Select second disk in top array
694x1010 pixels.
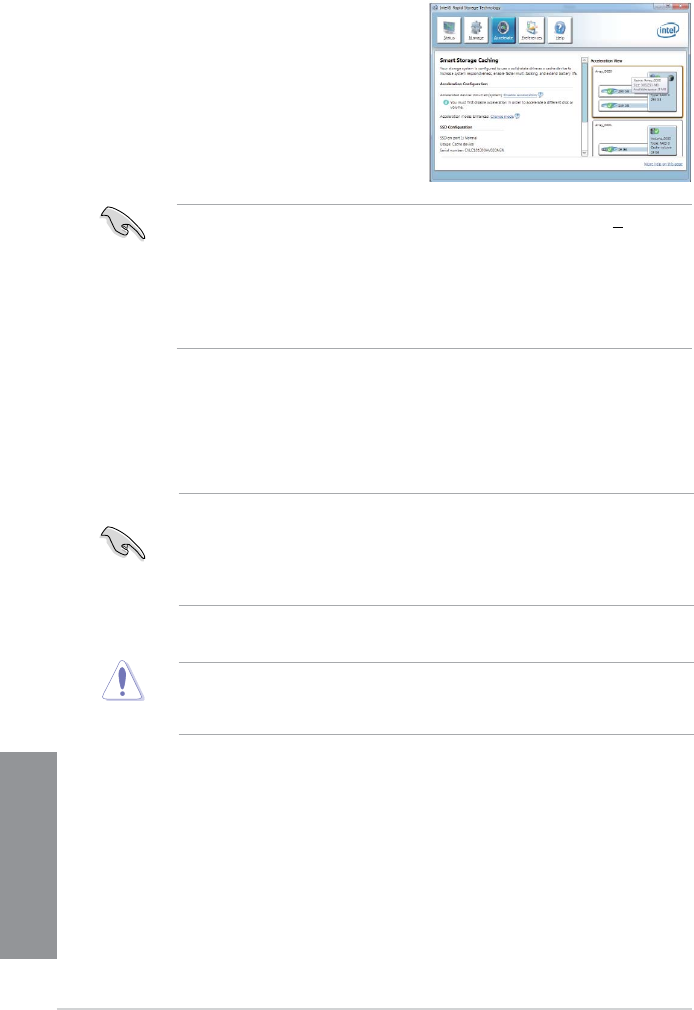pos(622,105)
